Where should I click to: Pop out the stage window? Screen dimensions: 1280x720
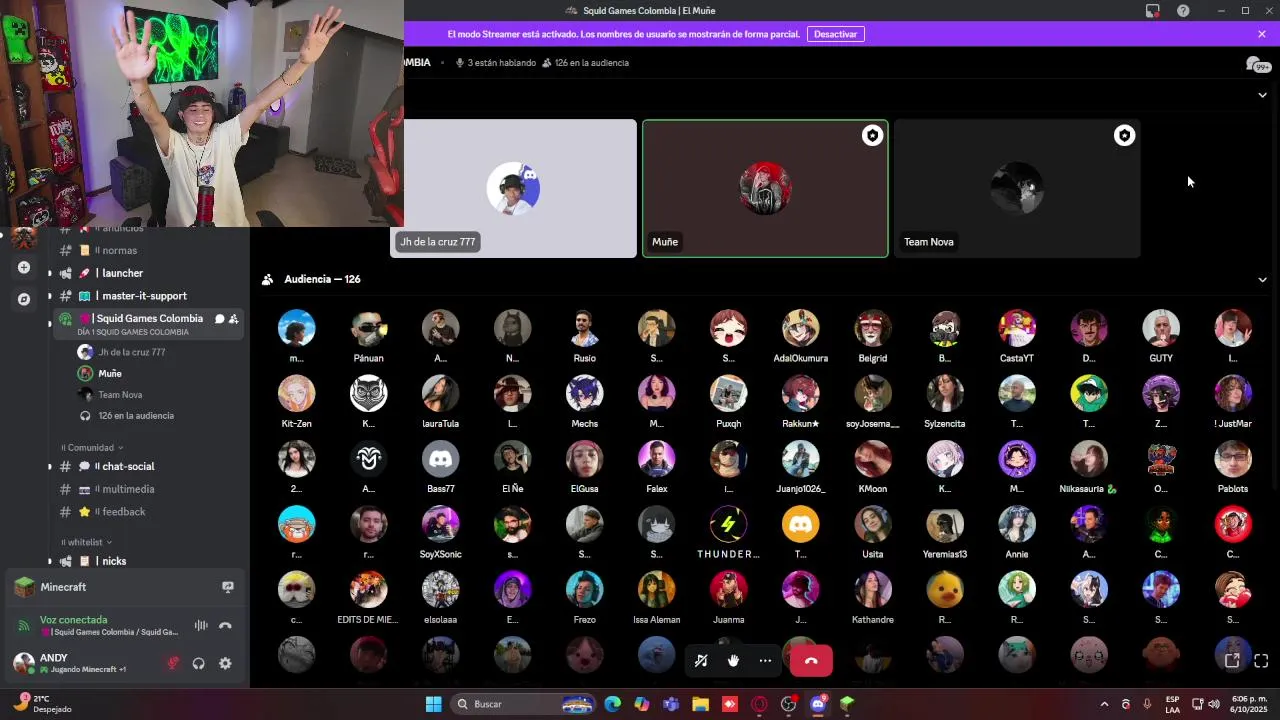[x=1232, y=661]
